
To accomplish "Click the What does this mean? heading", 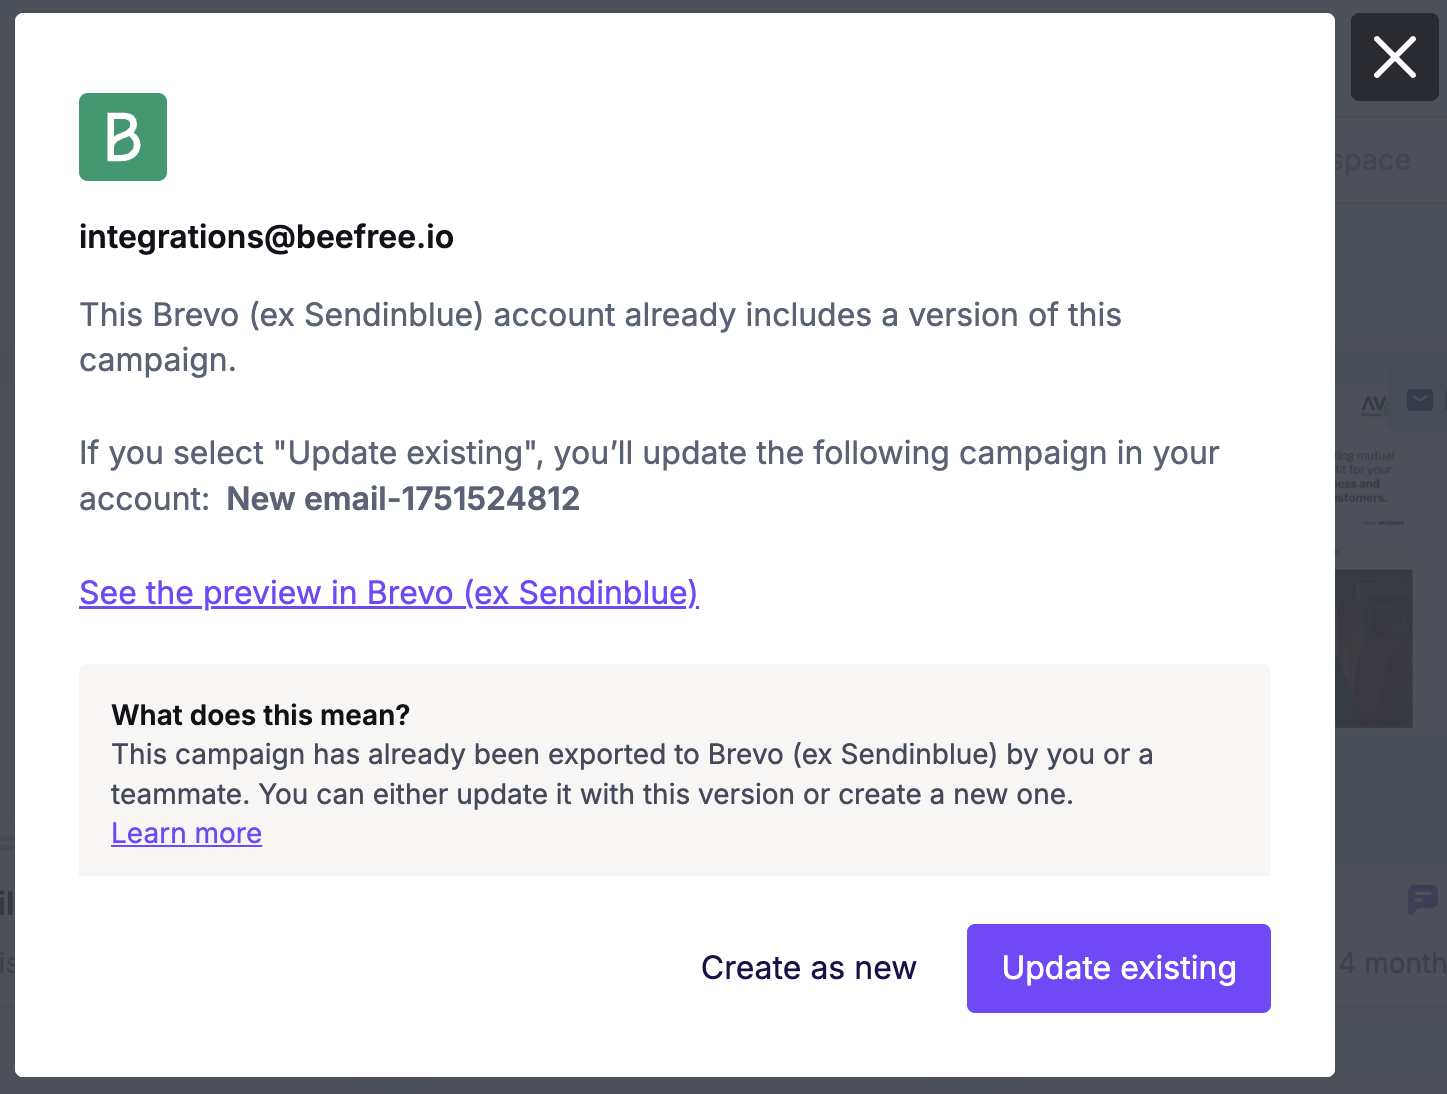I will tap(261, 715).
